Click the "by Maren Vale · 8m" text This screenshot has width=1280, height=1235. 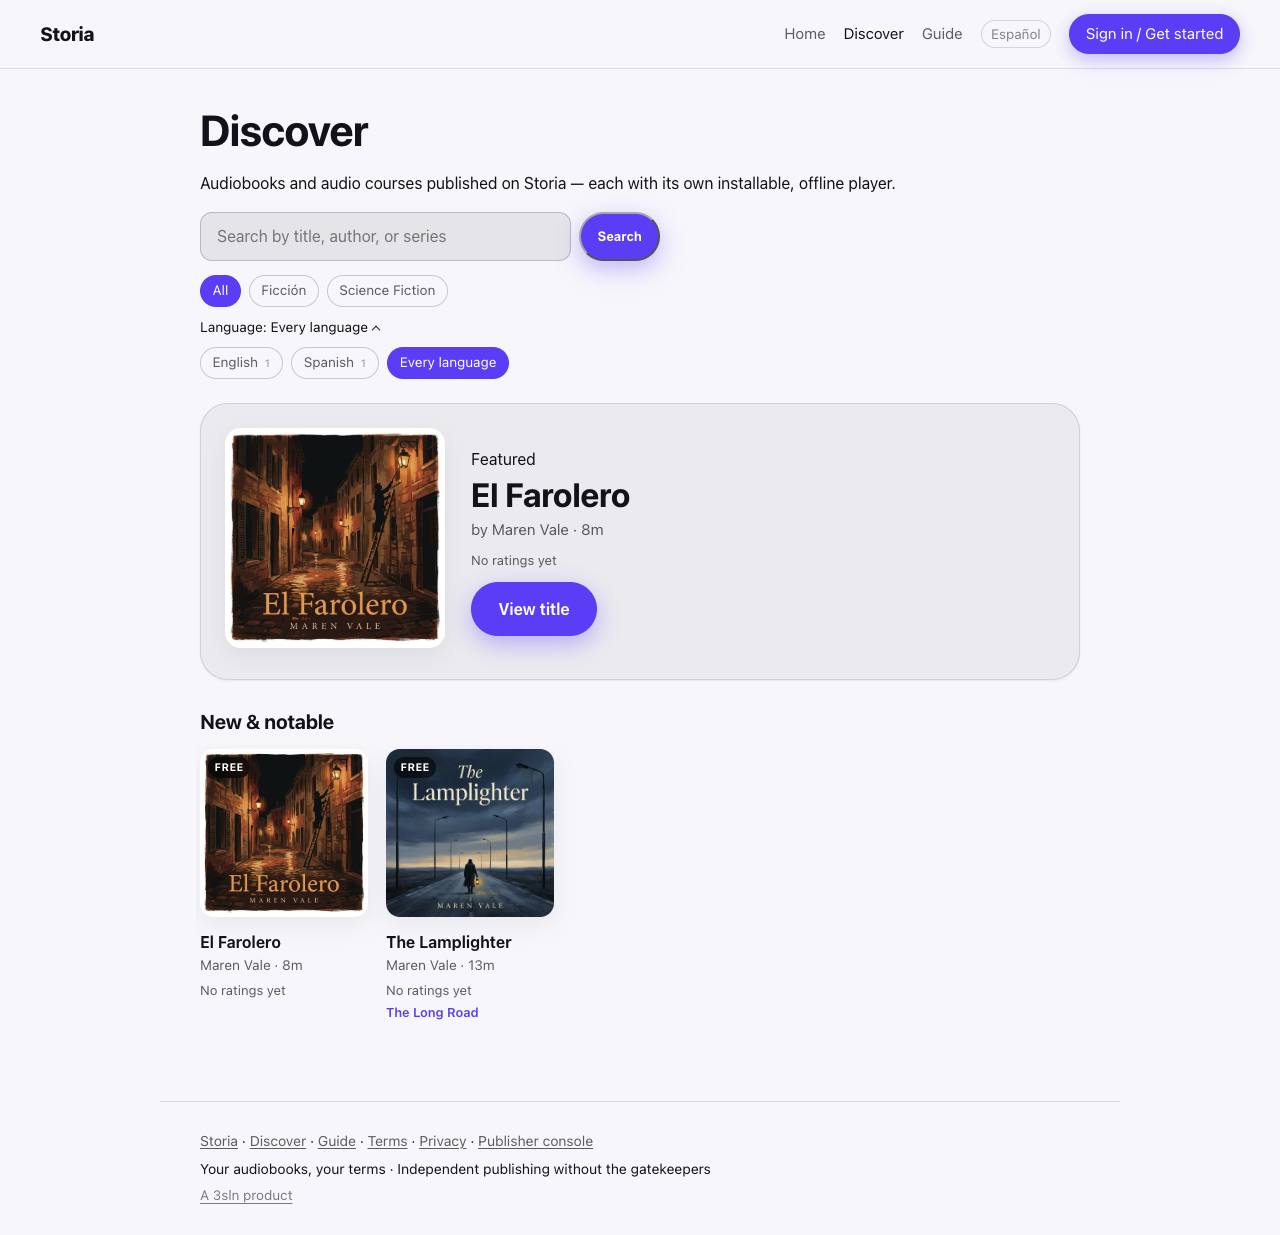click(537, 530)
